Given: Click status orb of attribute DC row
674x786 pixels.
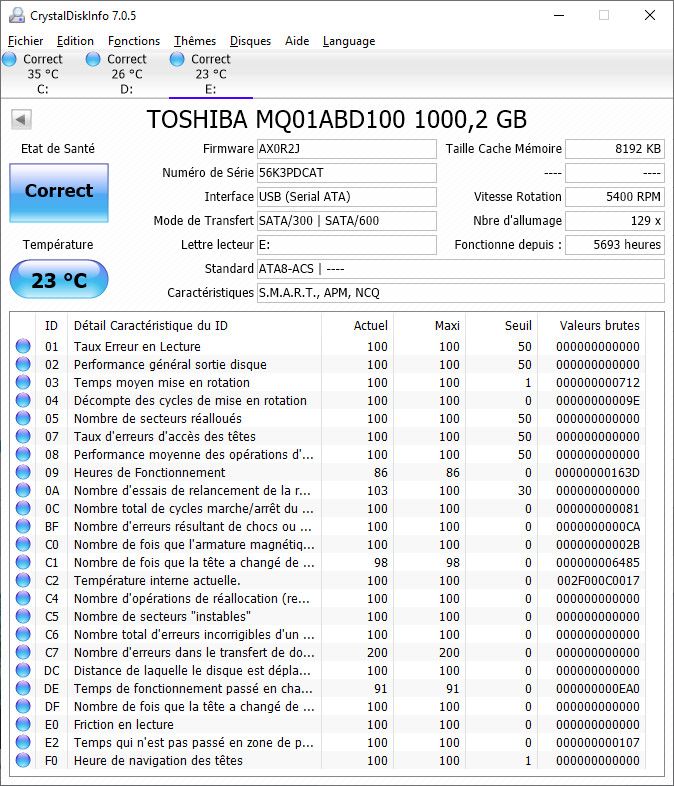Looking at the screenshot, I should pos(23,671).
